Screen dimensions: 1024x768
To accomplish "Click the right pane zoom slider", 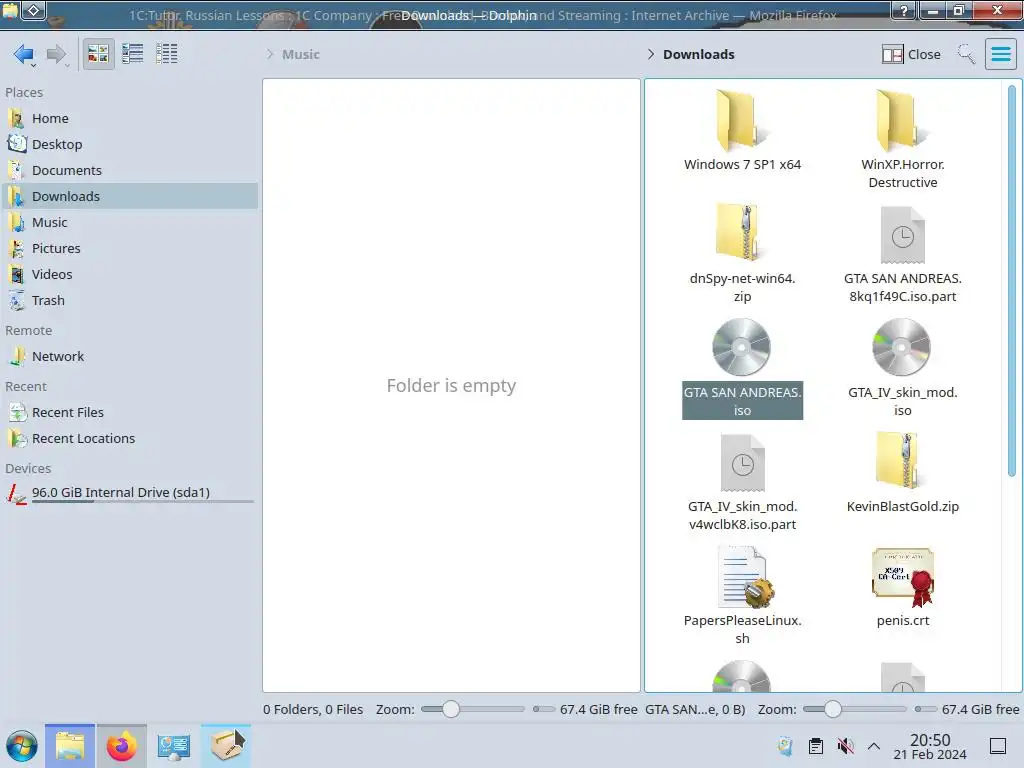I will point(854,709).
